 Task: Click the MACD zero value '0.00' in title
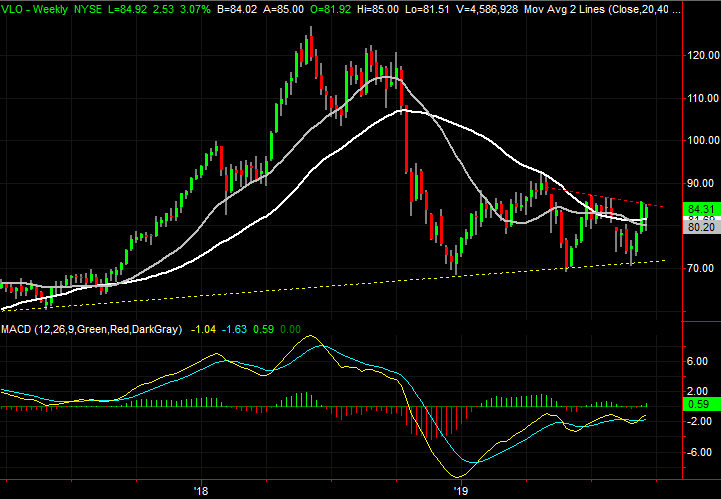[x=290, y=329]
